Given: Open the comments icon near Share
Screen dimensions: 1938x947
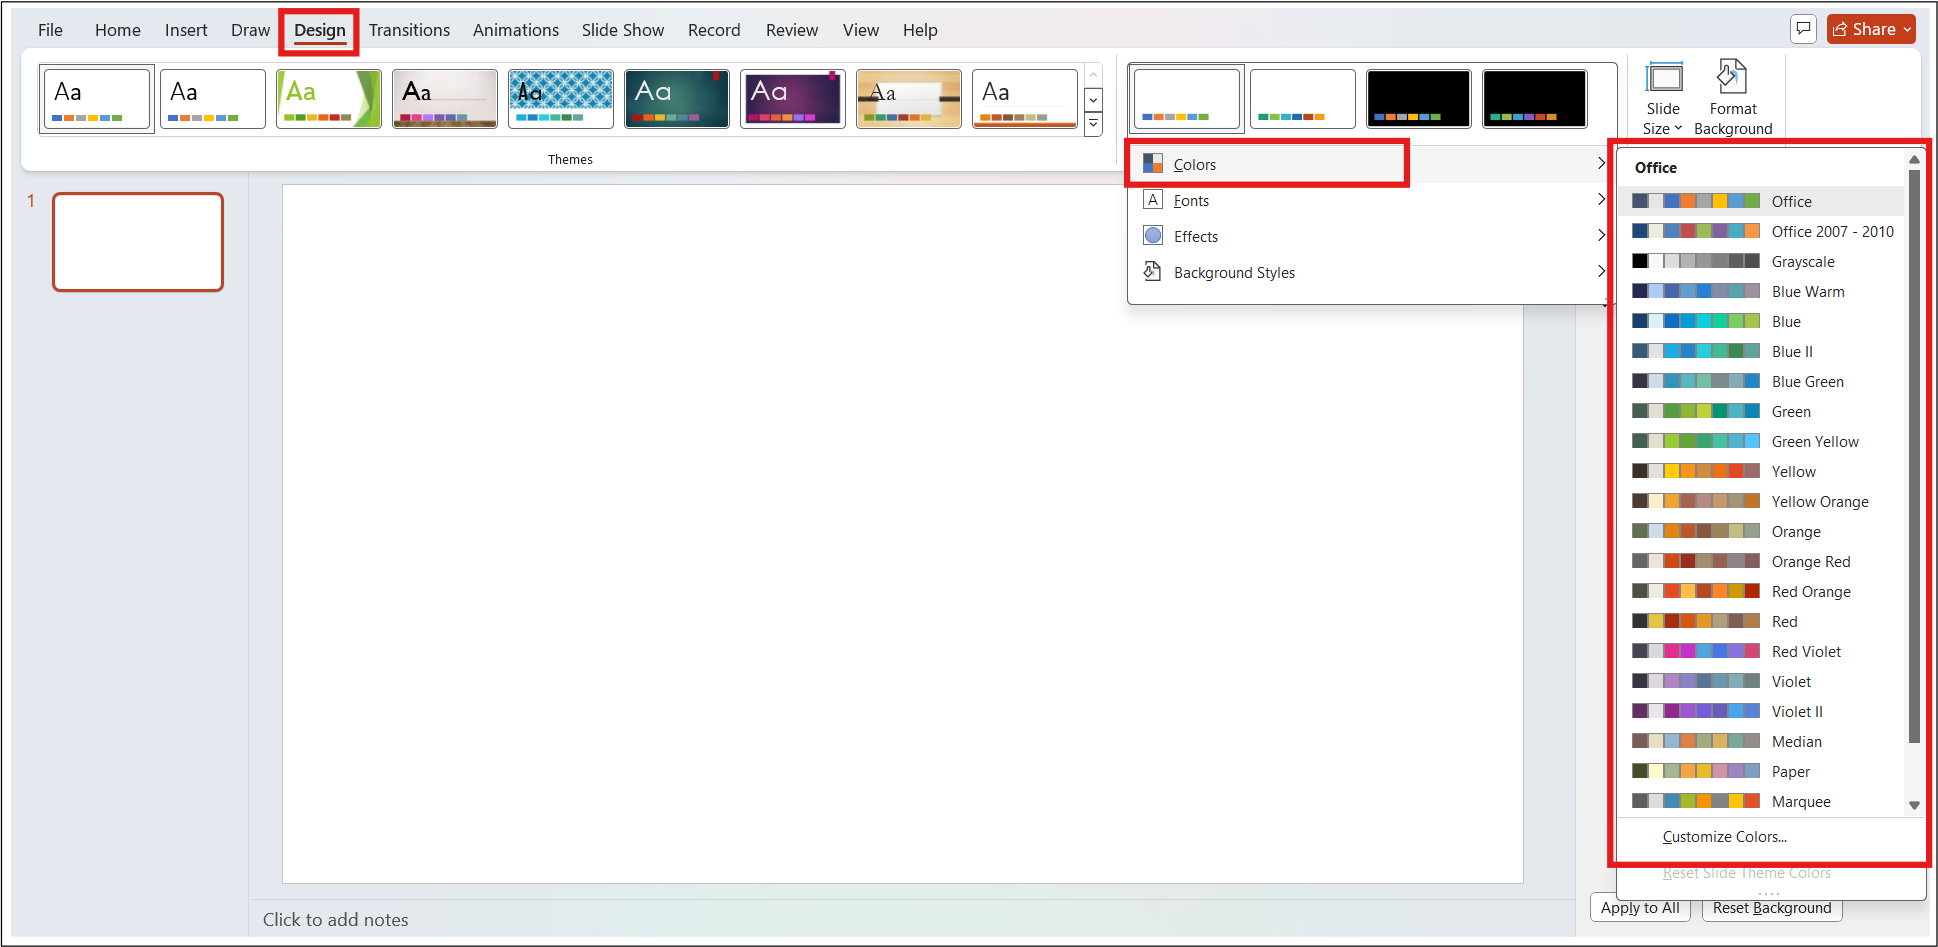Looking at the screenshot, I should (1803, 29).
